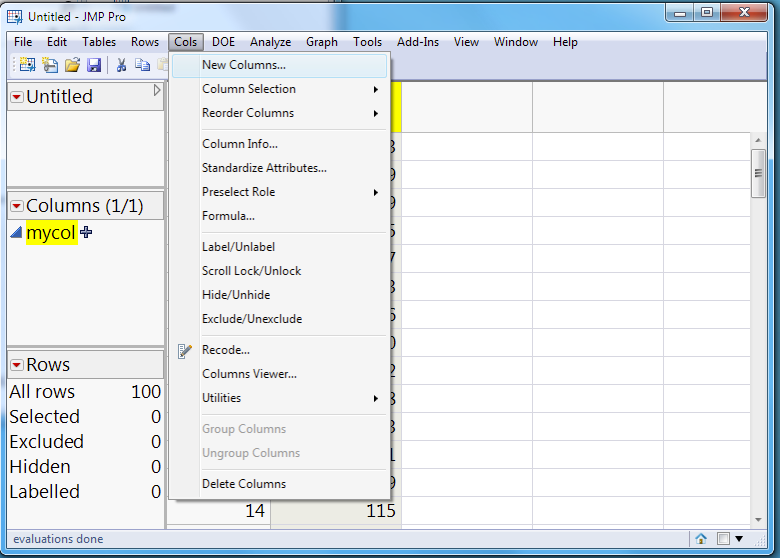
Task: Select the mycol column in Columns panel
Action: [x=51, y=232]
